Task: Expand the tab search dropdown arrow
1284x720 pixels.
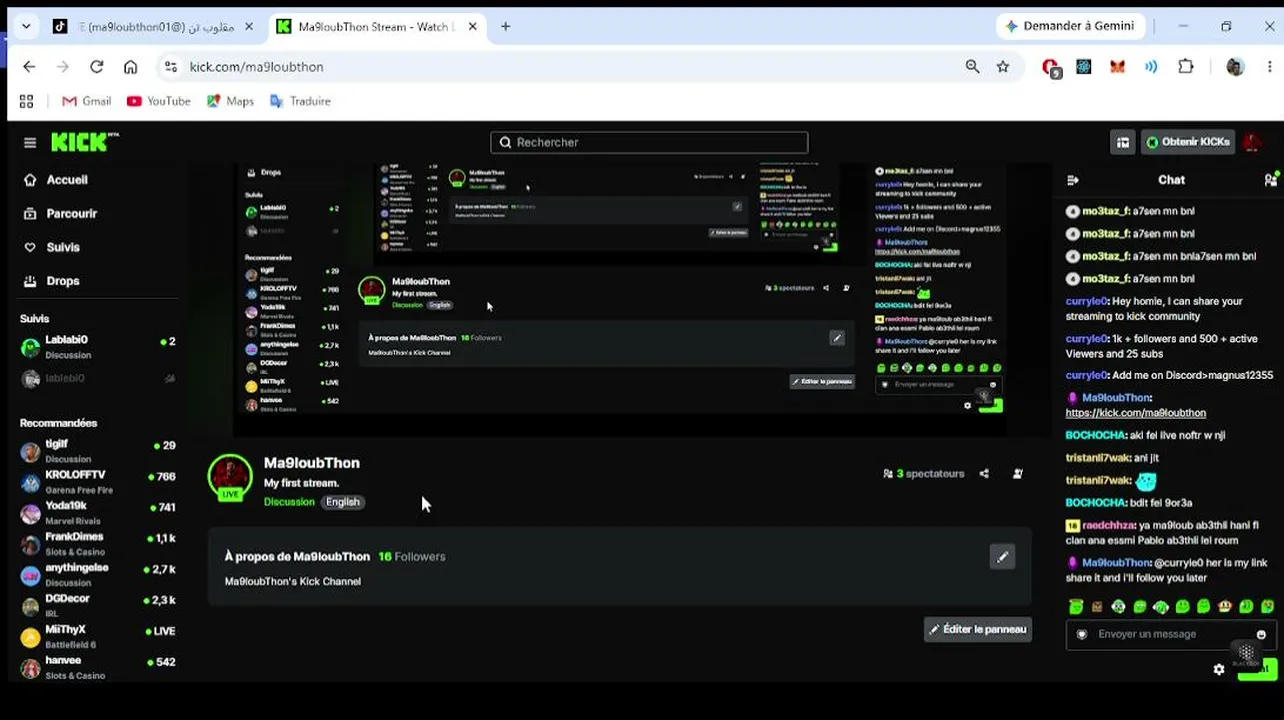Action: coord(26,27)
